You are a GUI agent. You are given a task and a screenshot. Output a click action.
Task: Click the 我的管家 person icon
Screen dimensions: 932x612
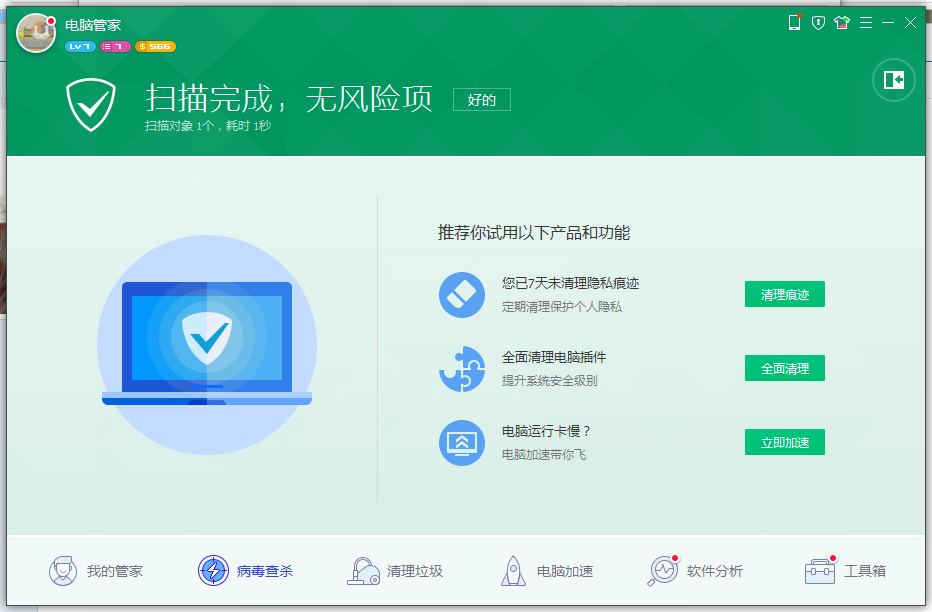click(x=62, y=571)
